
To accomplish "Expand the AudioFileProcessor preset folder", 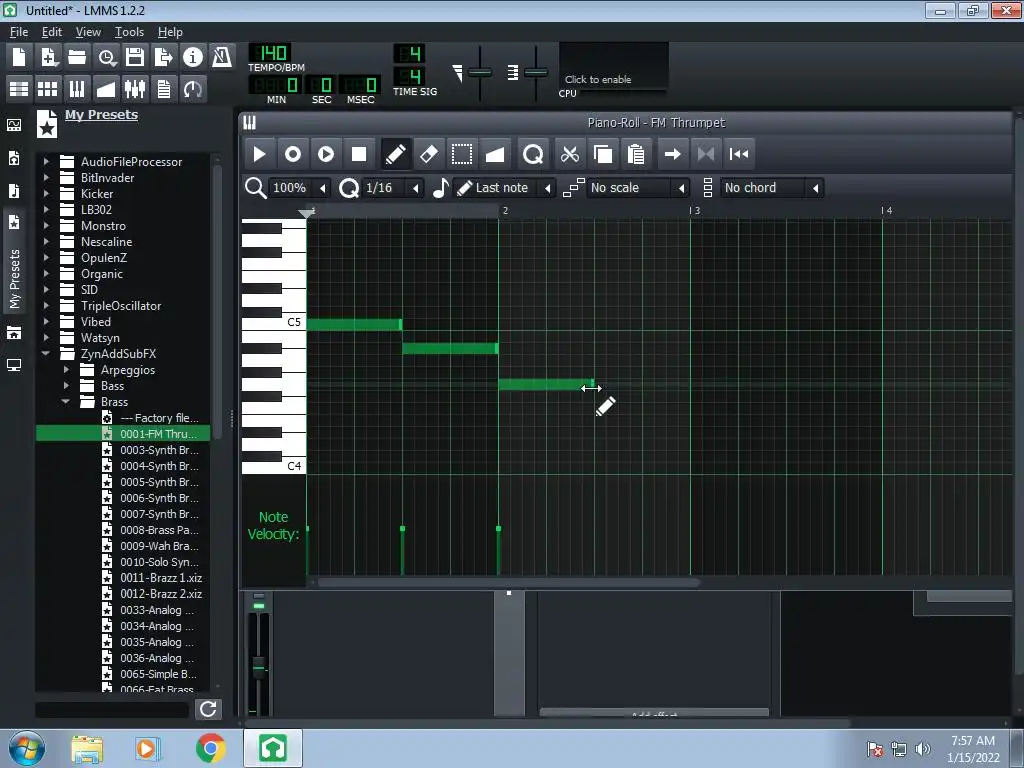I will click(46, 161).
